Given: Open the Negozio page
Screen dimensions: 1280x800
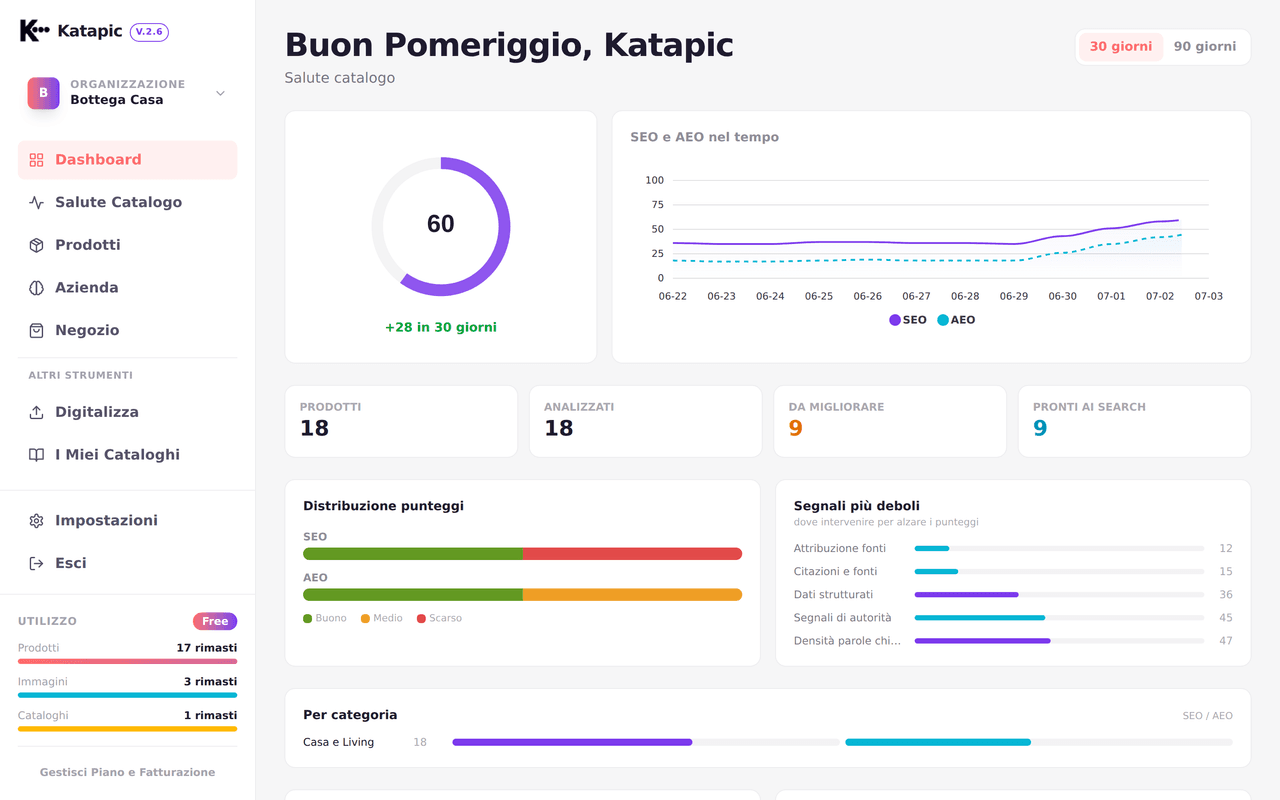Looking at the screenshot, I should (127, 331).
